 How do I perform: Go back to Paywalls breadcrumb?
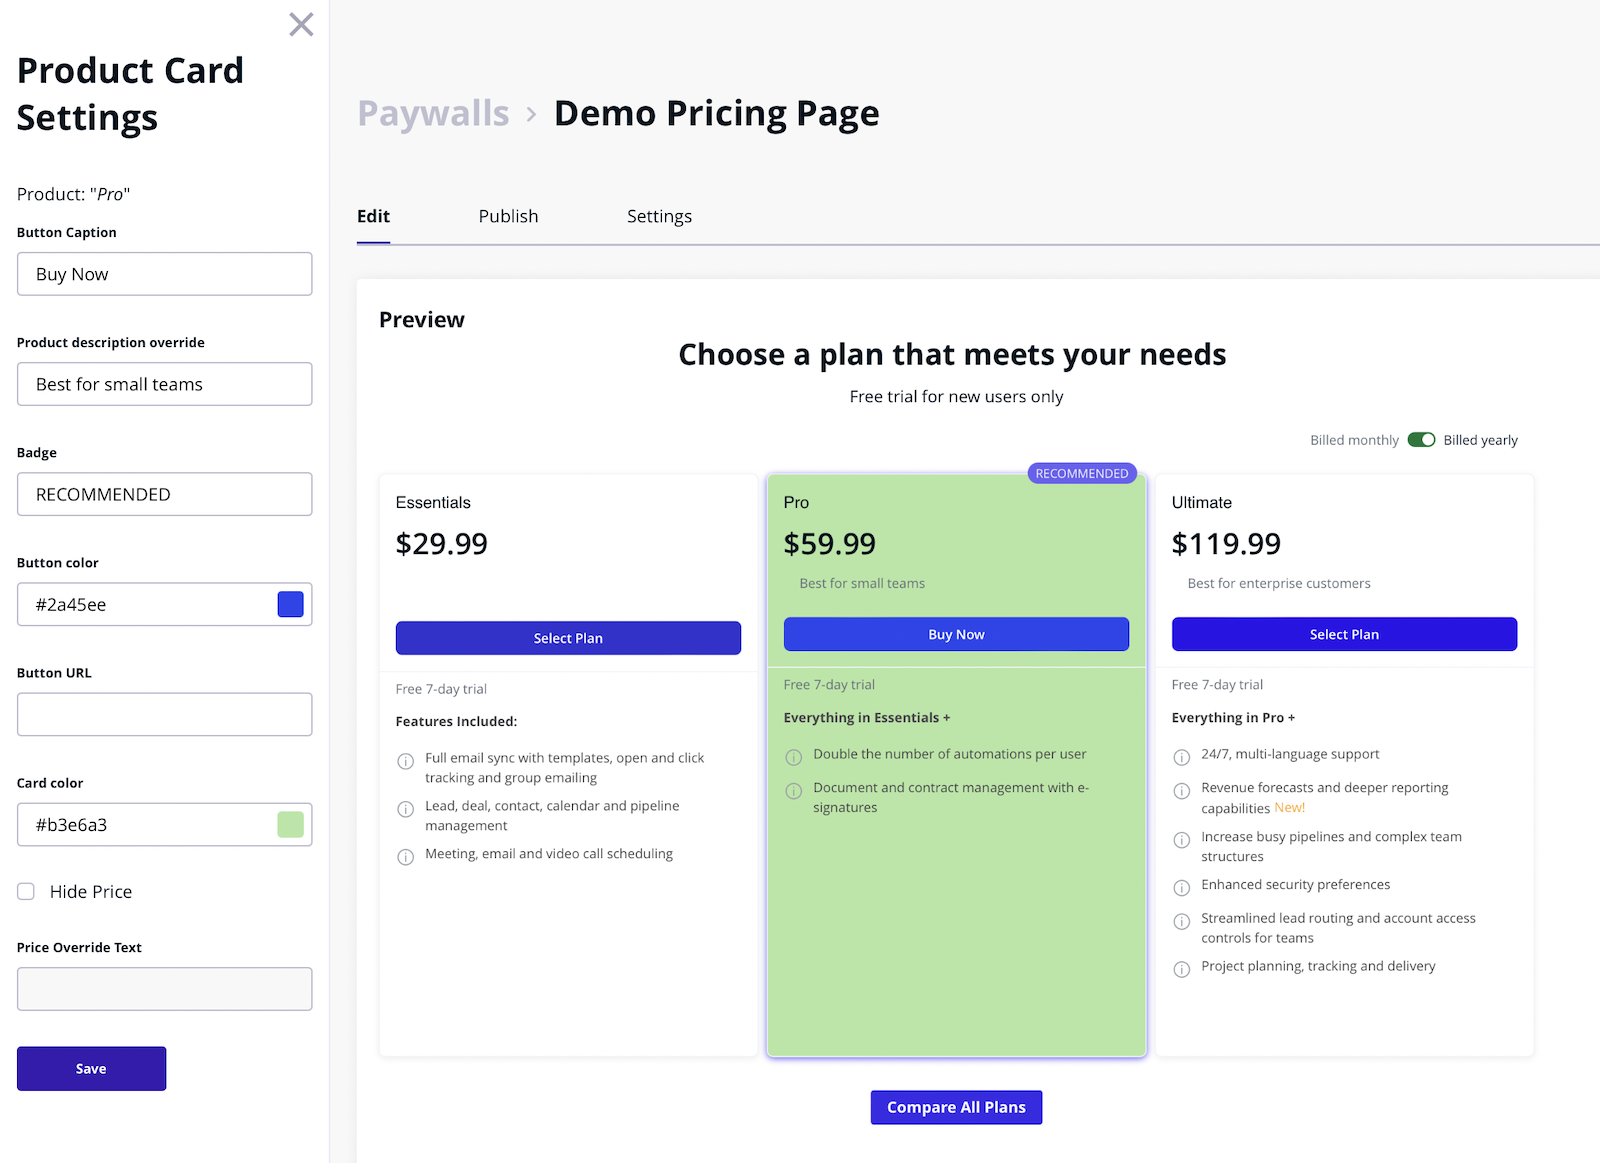coord(433,113)
